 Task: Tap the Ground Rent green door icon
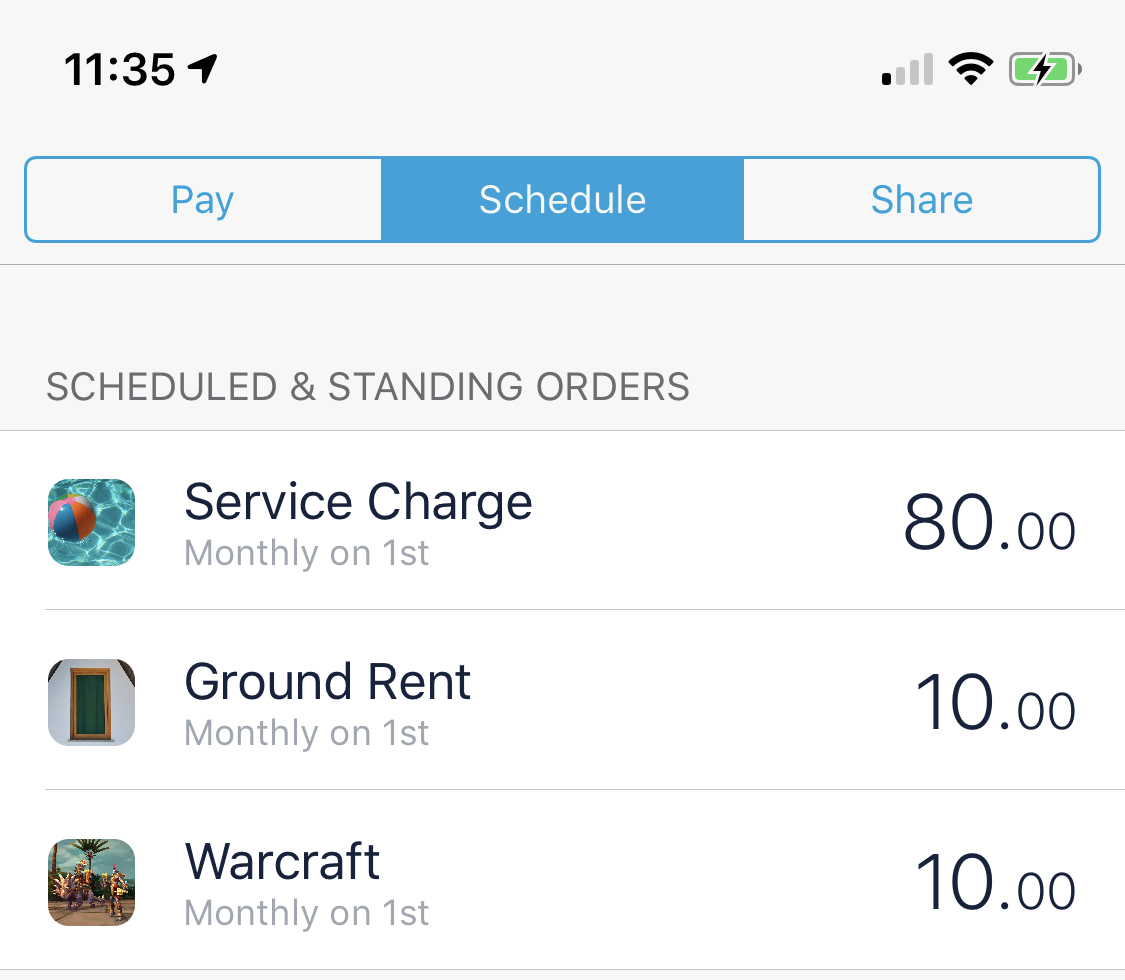[91, 702]
